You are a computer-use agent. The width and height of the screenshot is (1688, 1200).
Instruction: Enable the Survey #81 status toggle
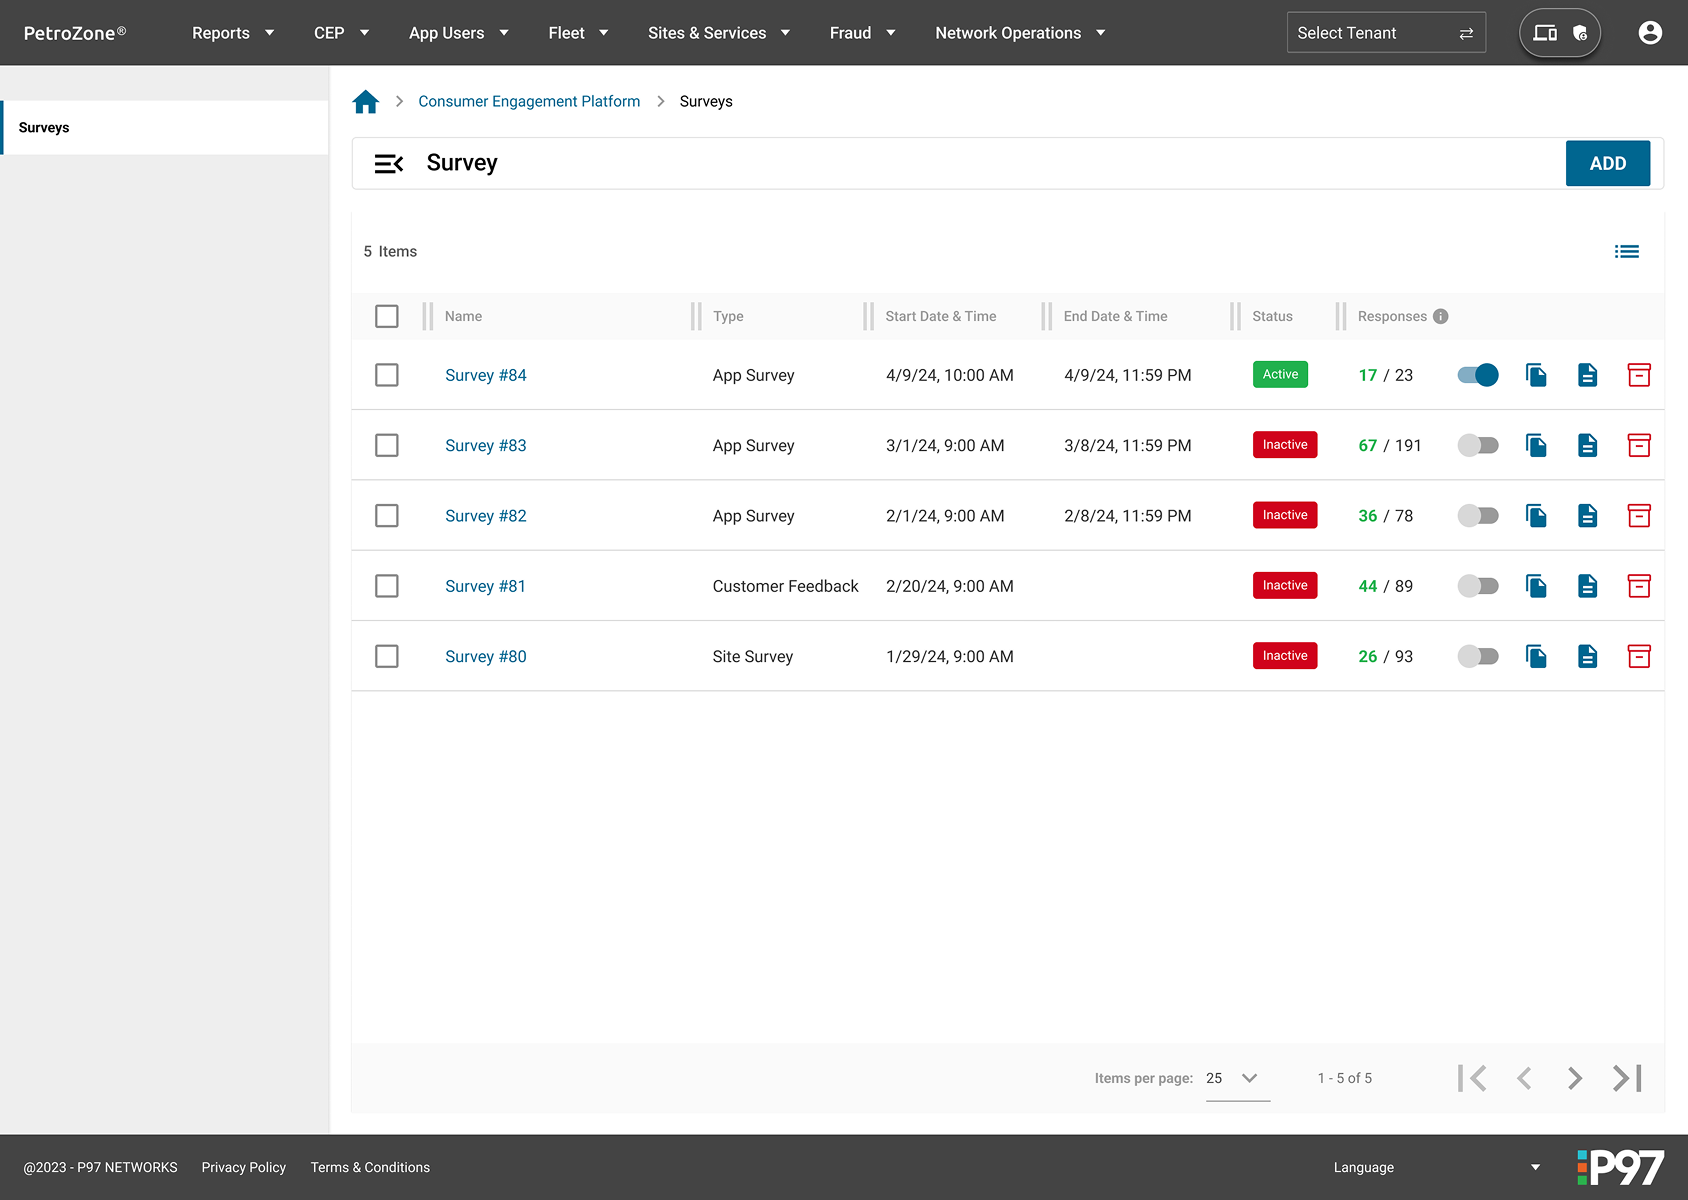(x=1478, y=586)
